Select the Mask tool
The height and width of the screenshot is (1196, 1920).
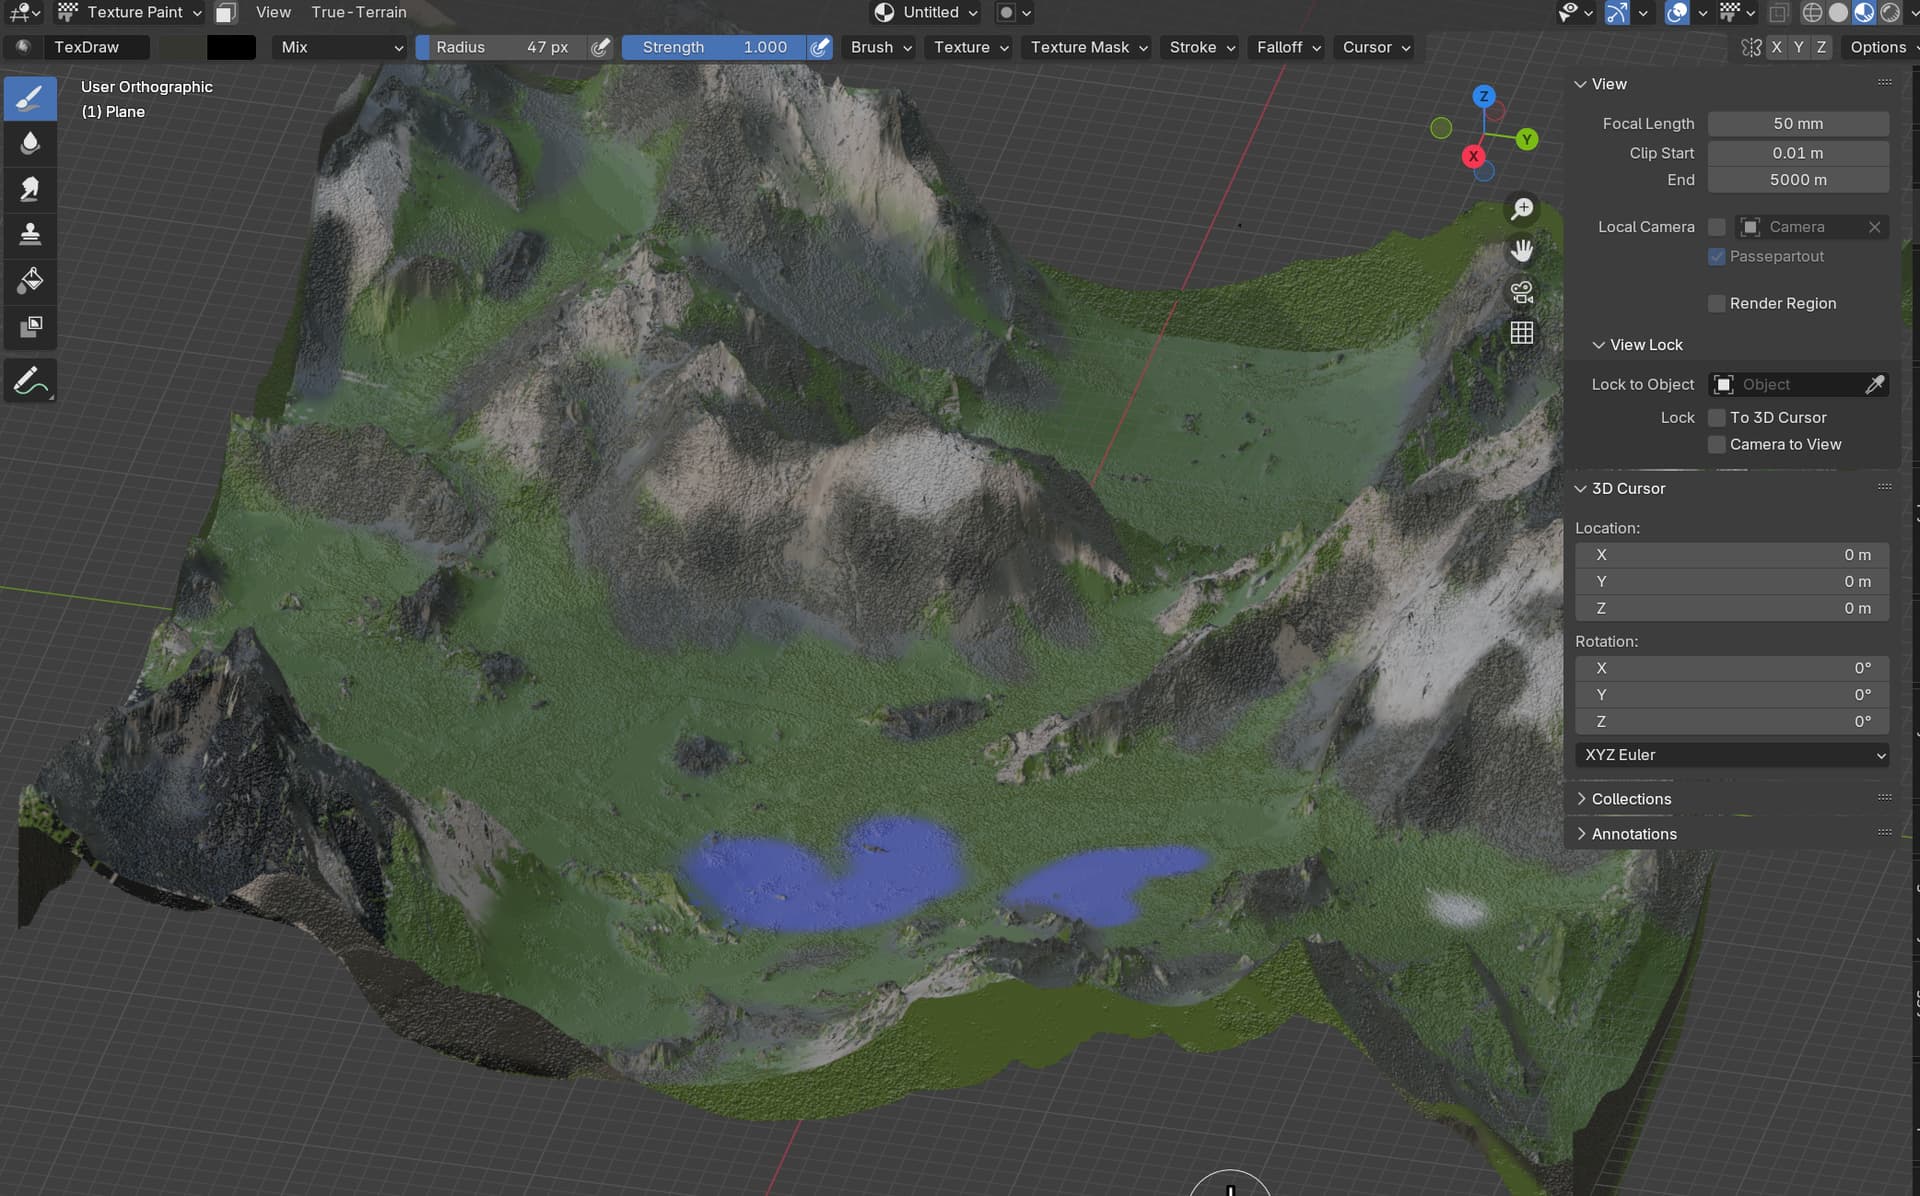coord(30,327)
